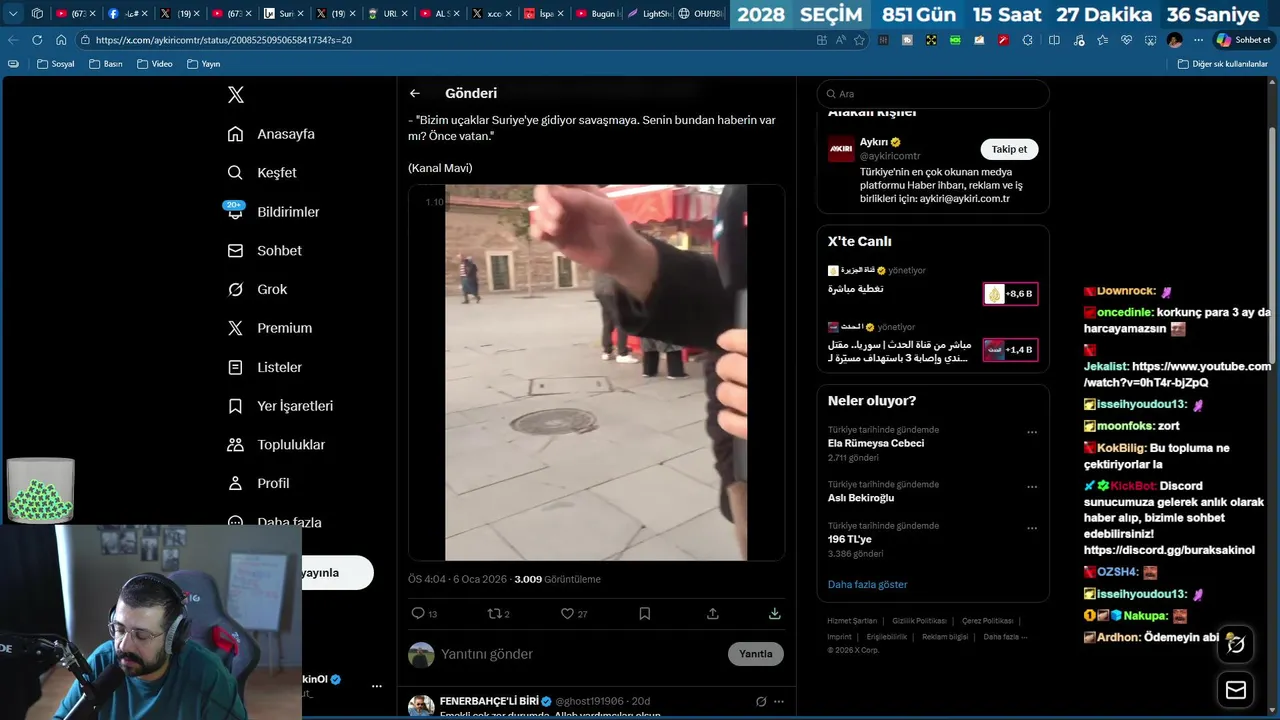1280x720 pixels.
Task: Open Hizmet Şartları footer link
Action: click(852, 621)
